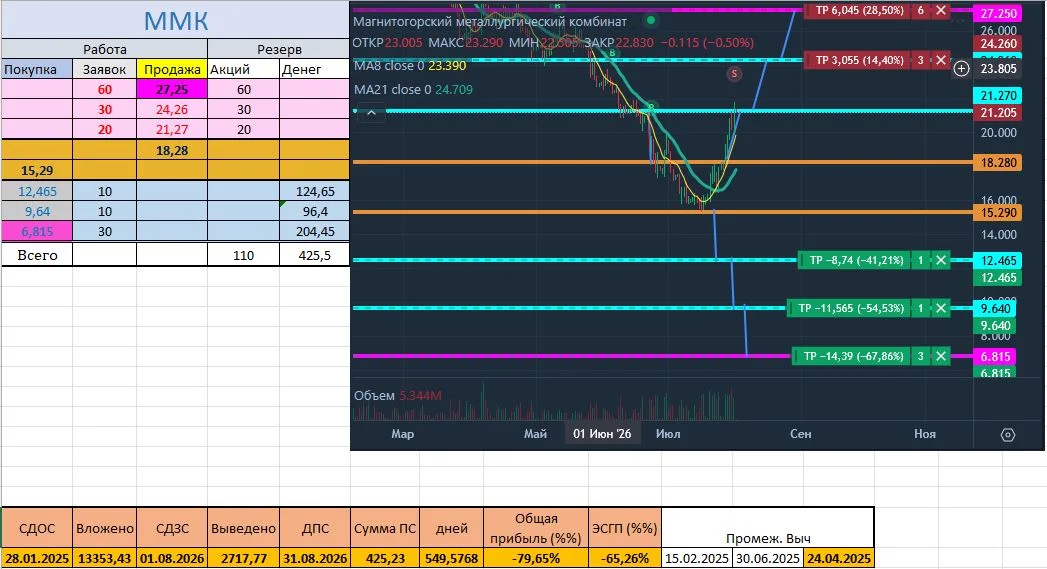
Task: Click Магнитогорский металлургический комбинат chart title
Action: coord(490,21)
